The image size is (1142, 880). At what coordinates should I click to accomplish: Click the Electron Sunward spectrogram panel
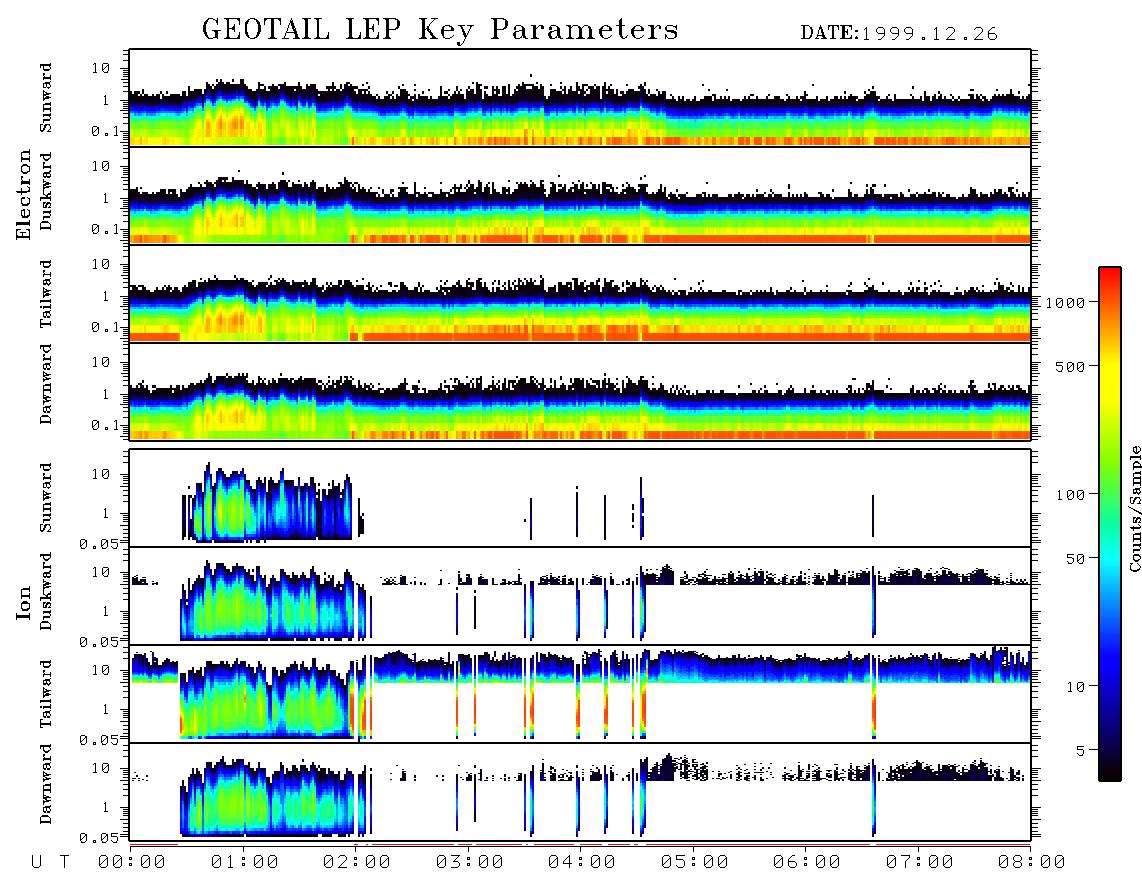pyautogui.click(x=580, y=98)
